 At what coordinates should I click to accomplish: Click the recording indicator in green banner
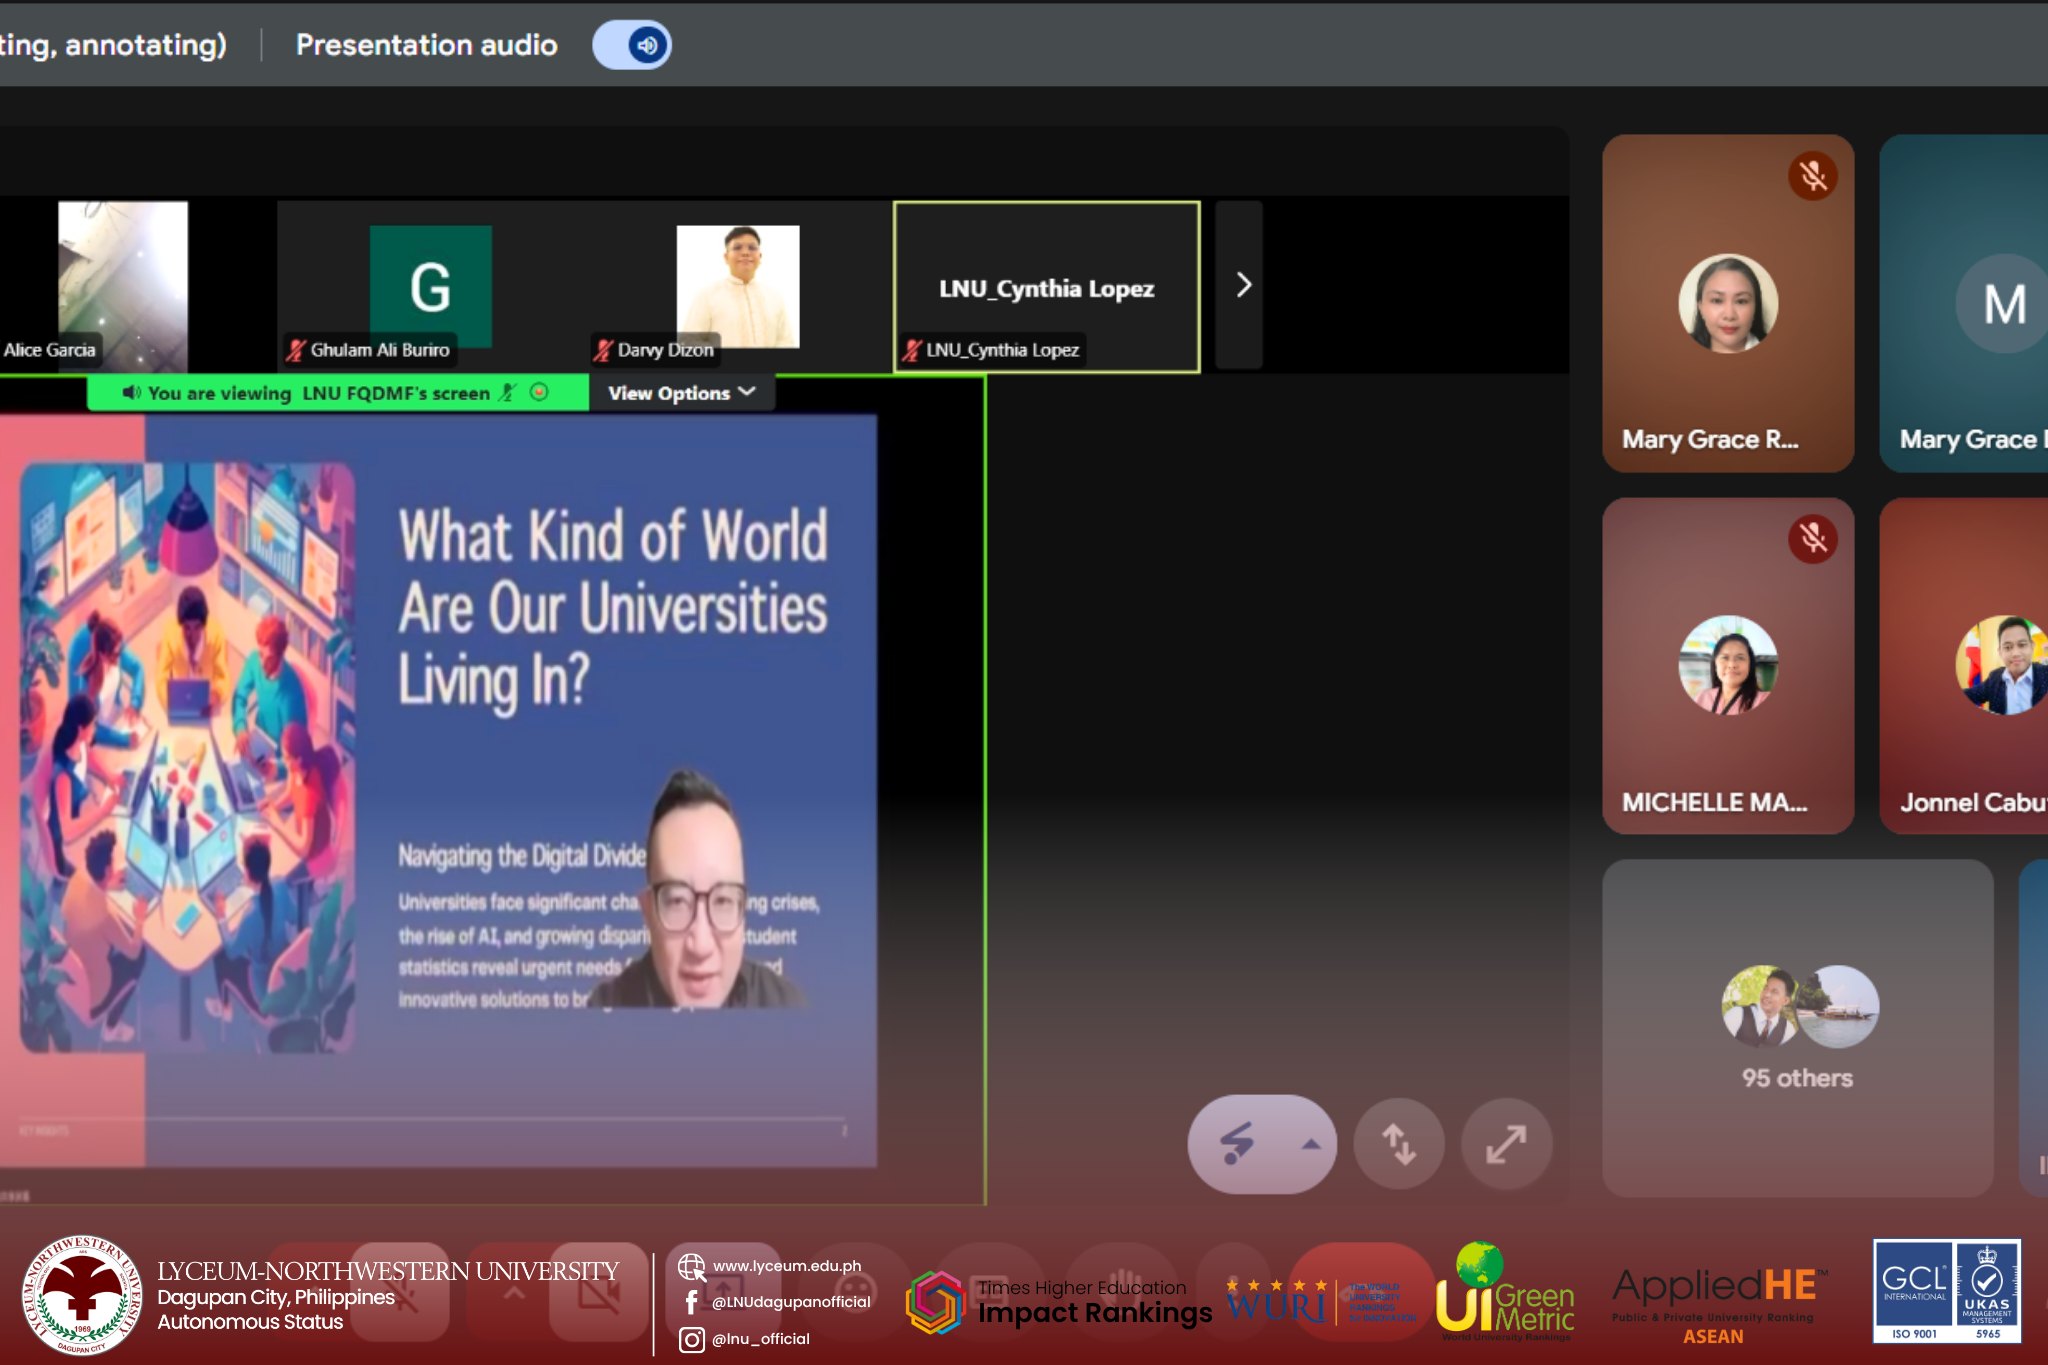pyautogui.click(x=539, y=392)
